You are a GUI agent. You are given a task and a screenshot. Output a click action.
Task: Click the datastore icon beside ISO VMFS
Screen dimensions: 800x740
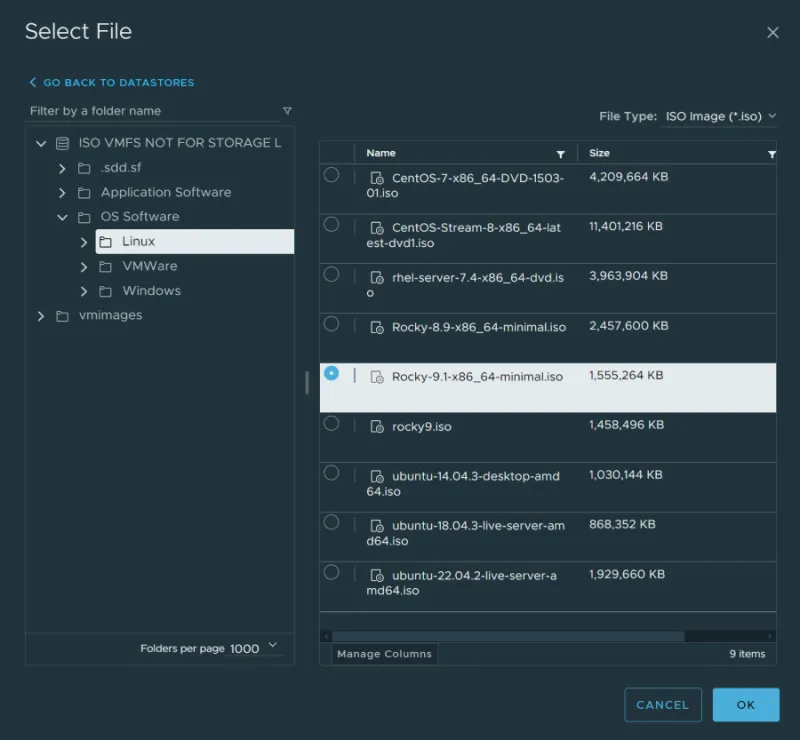[x=62, y=143]
